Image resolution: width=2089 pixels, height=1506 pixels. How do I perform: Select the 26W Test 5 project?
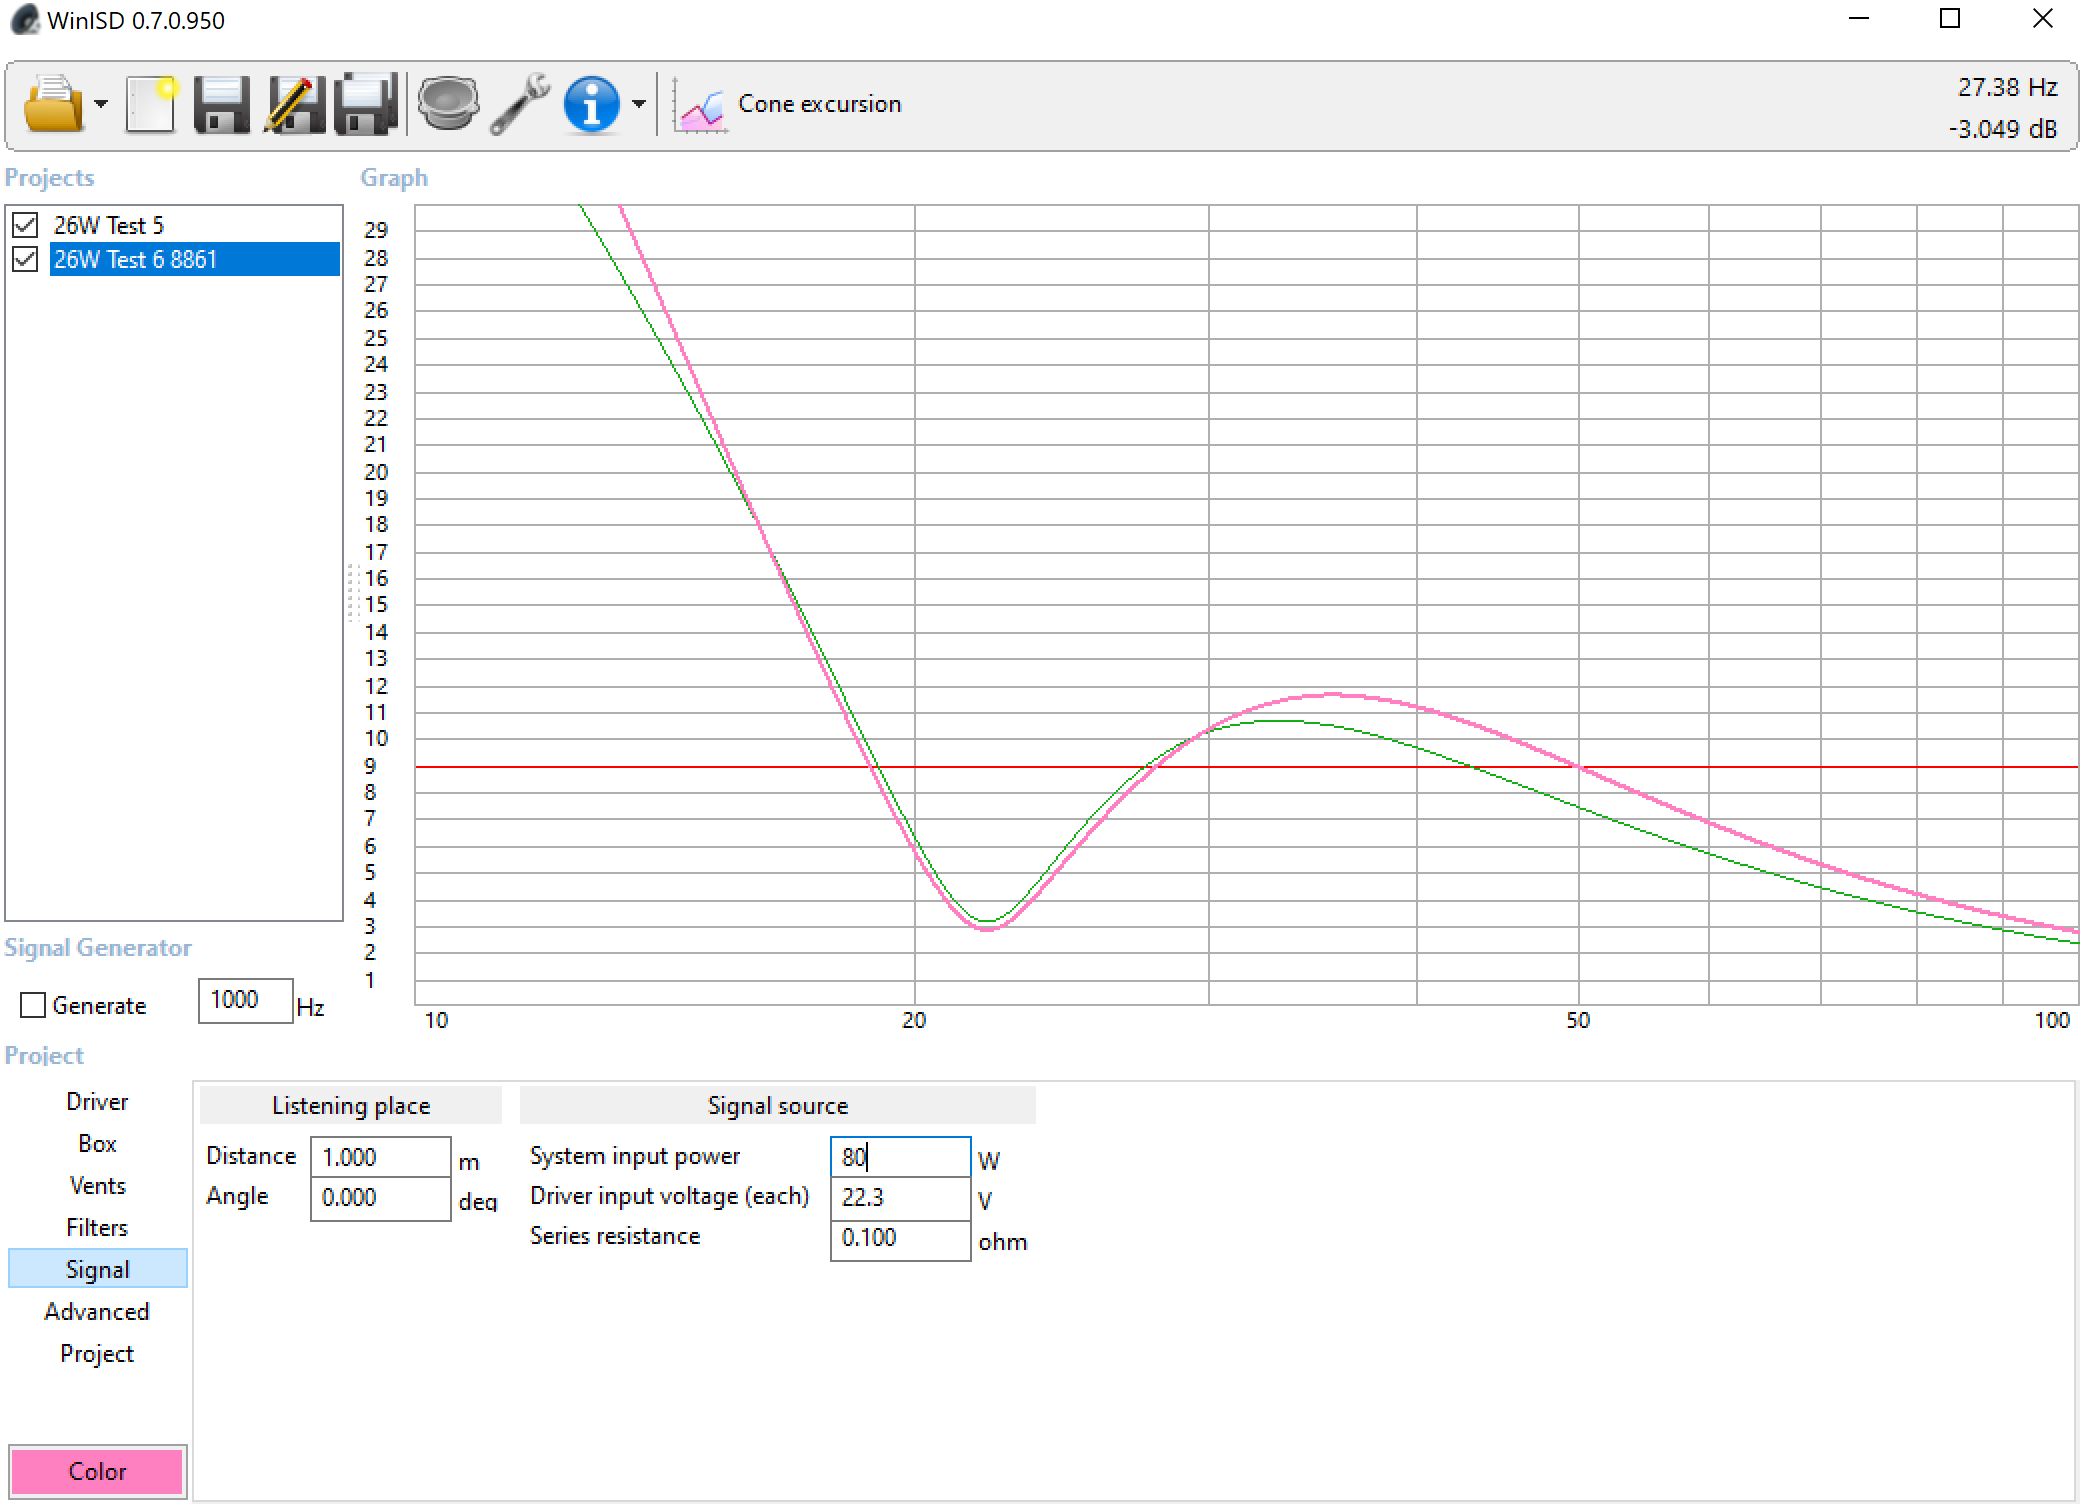click(108, 225)
